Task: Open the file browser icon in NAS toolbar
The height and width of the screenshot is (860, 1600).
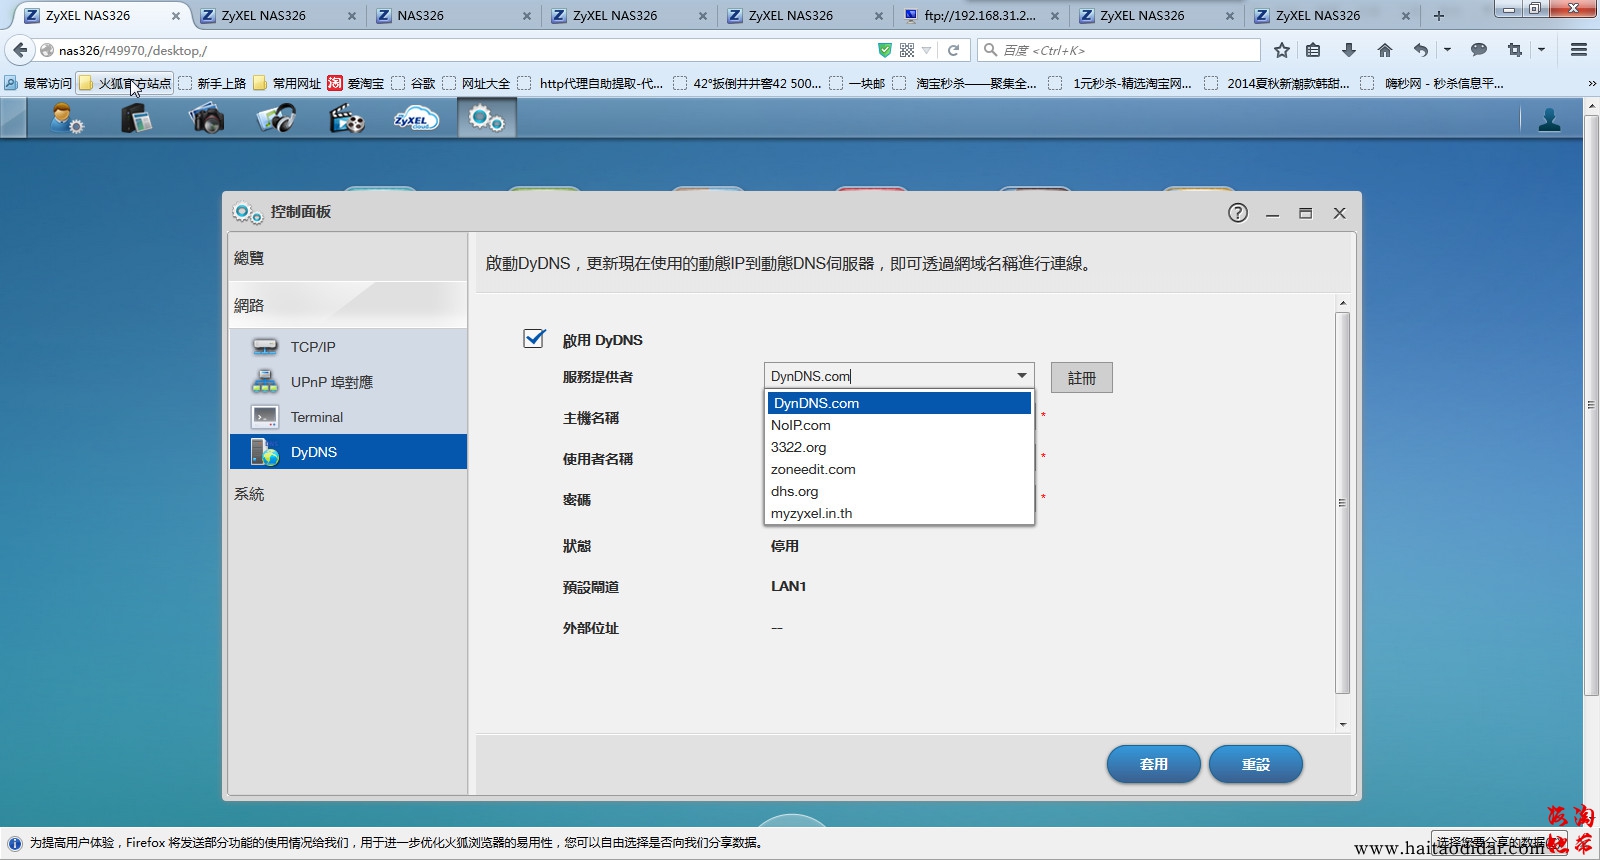Action: pyautogui.click(x=136, y=119)
